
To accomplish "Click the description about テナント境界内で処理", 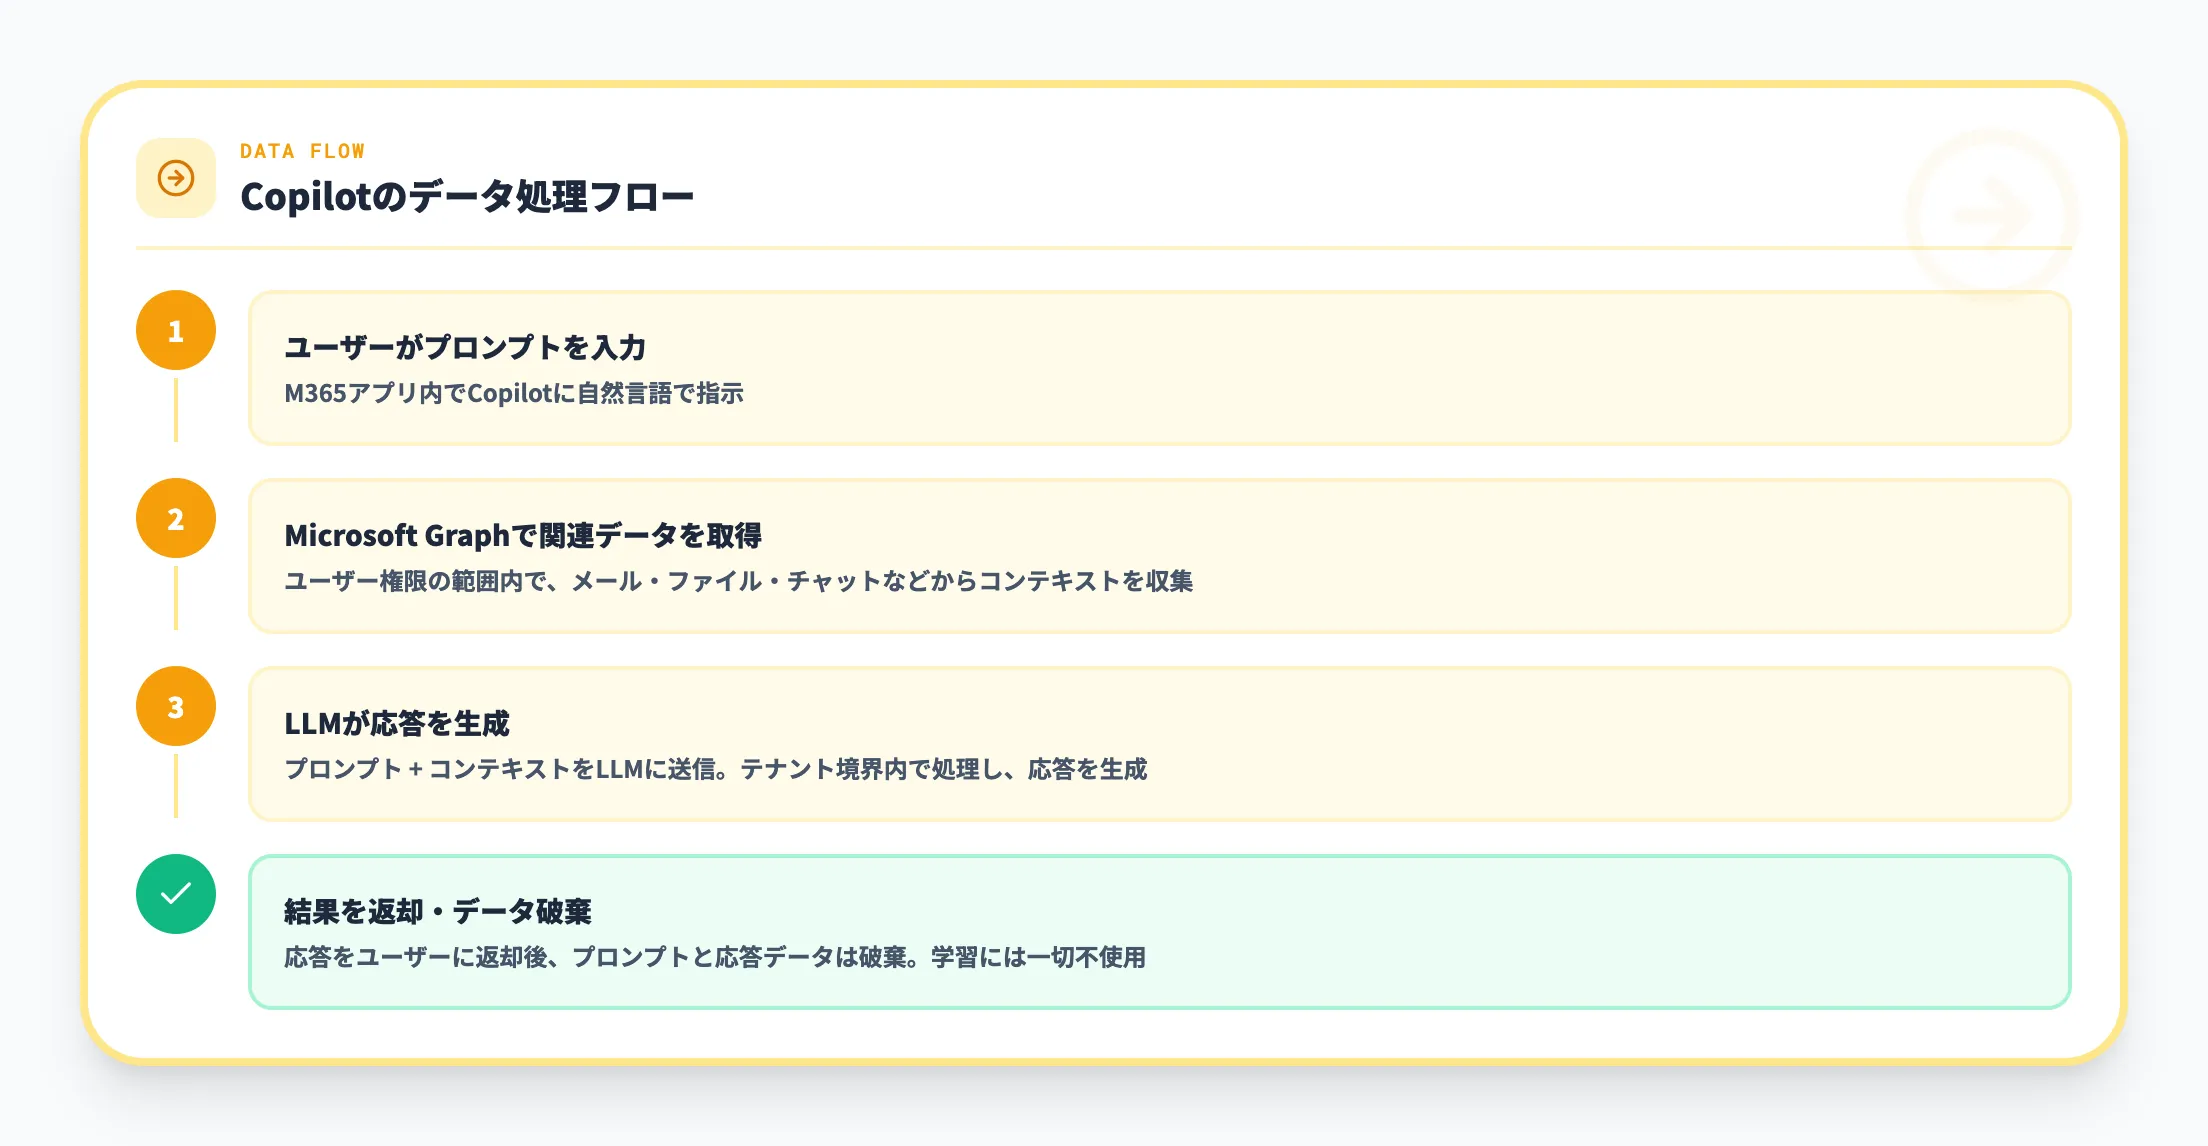I will coord(716,770).
